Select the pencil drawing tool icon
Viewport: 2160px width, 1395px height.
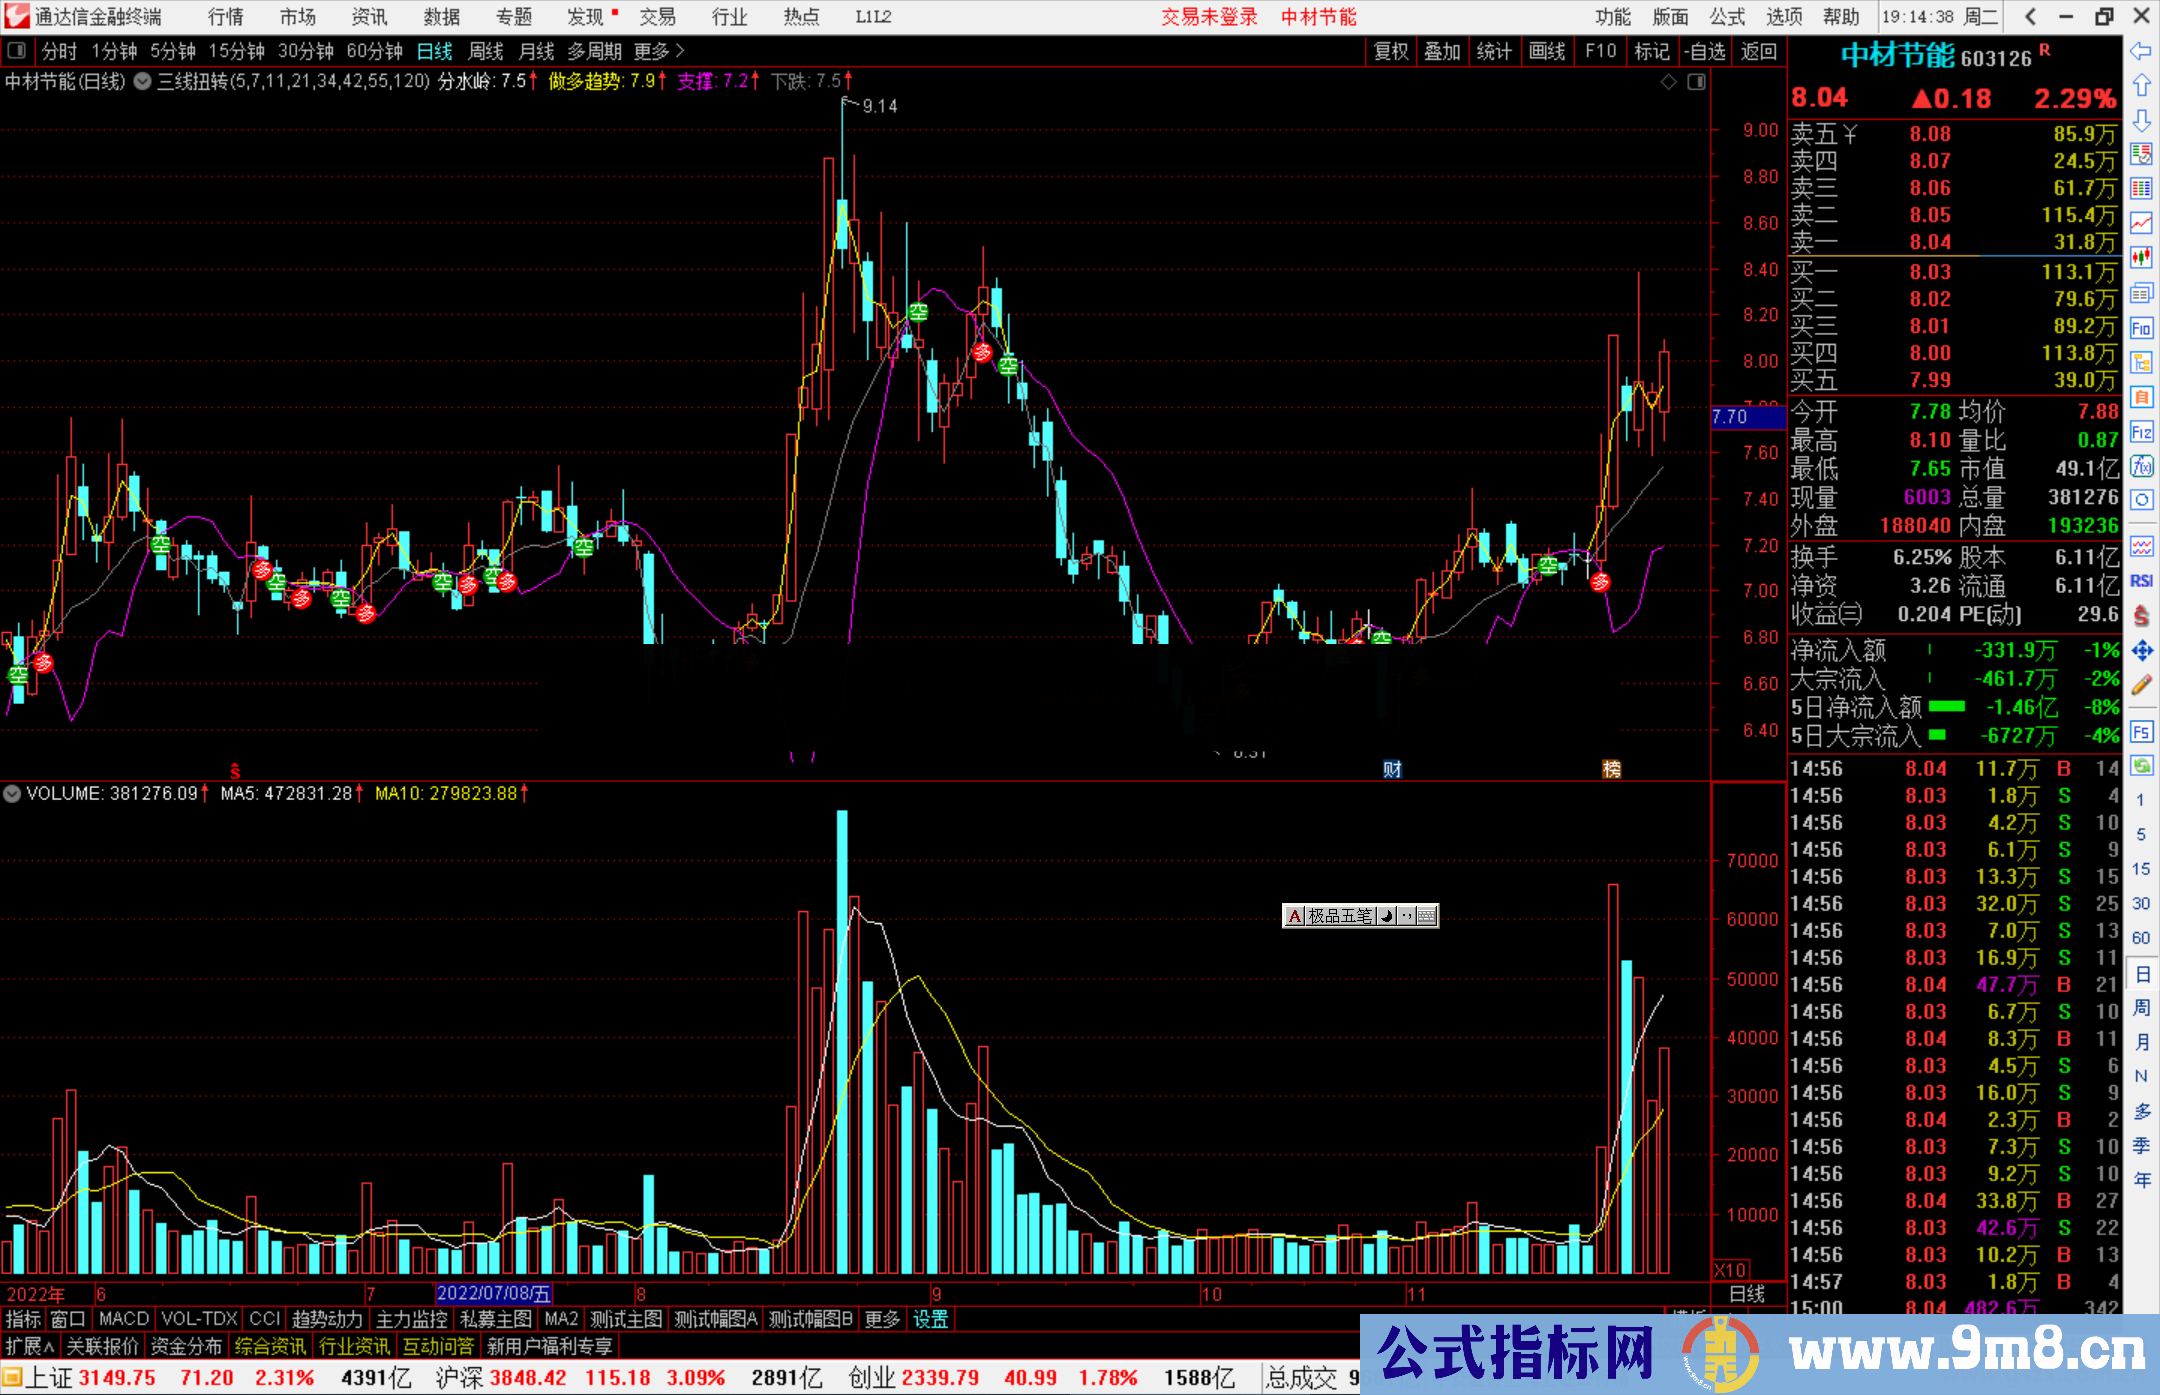pyautogui.click(x=2141, y=685)
